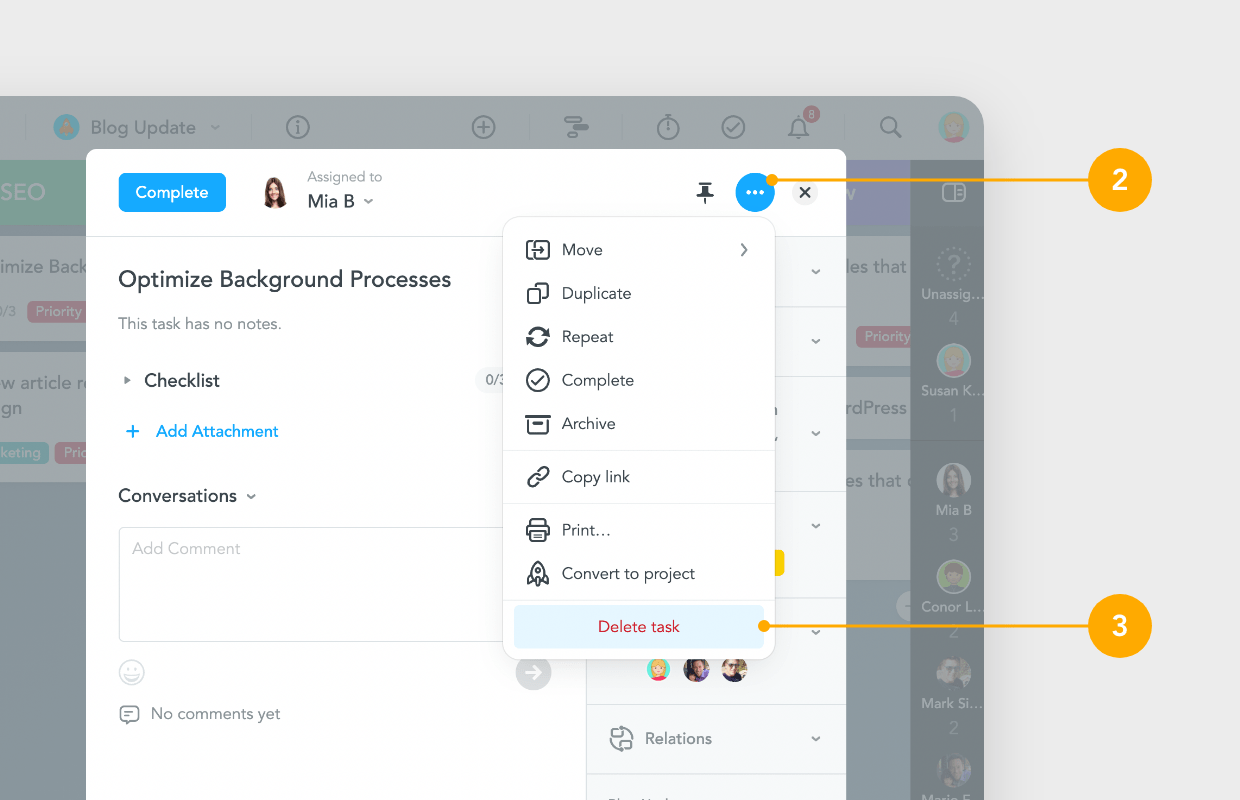This screenshot has width=1240, height=800.
Task: Open the timeline view icon in the top bar
Action: [576, 127]
